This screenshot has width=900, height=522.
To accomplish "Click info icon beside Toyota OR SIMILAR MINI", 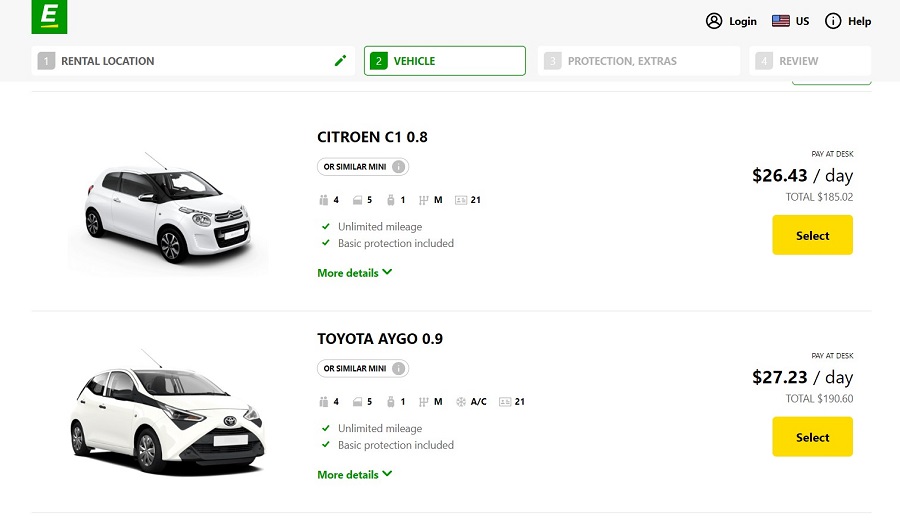I will (x=398, y=369).
